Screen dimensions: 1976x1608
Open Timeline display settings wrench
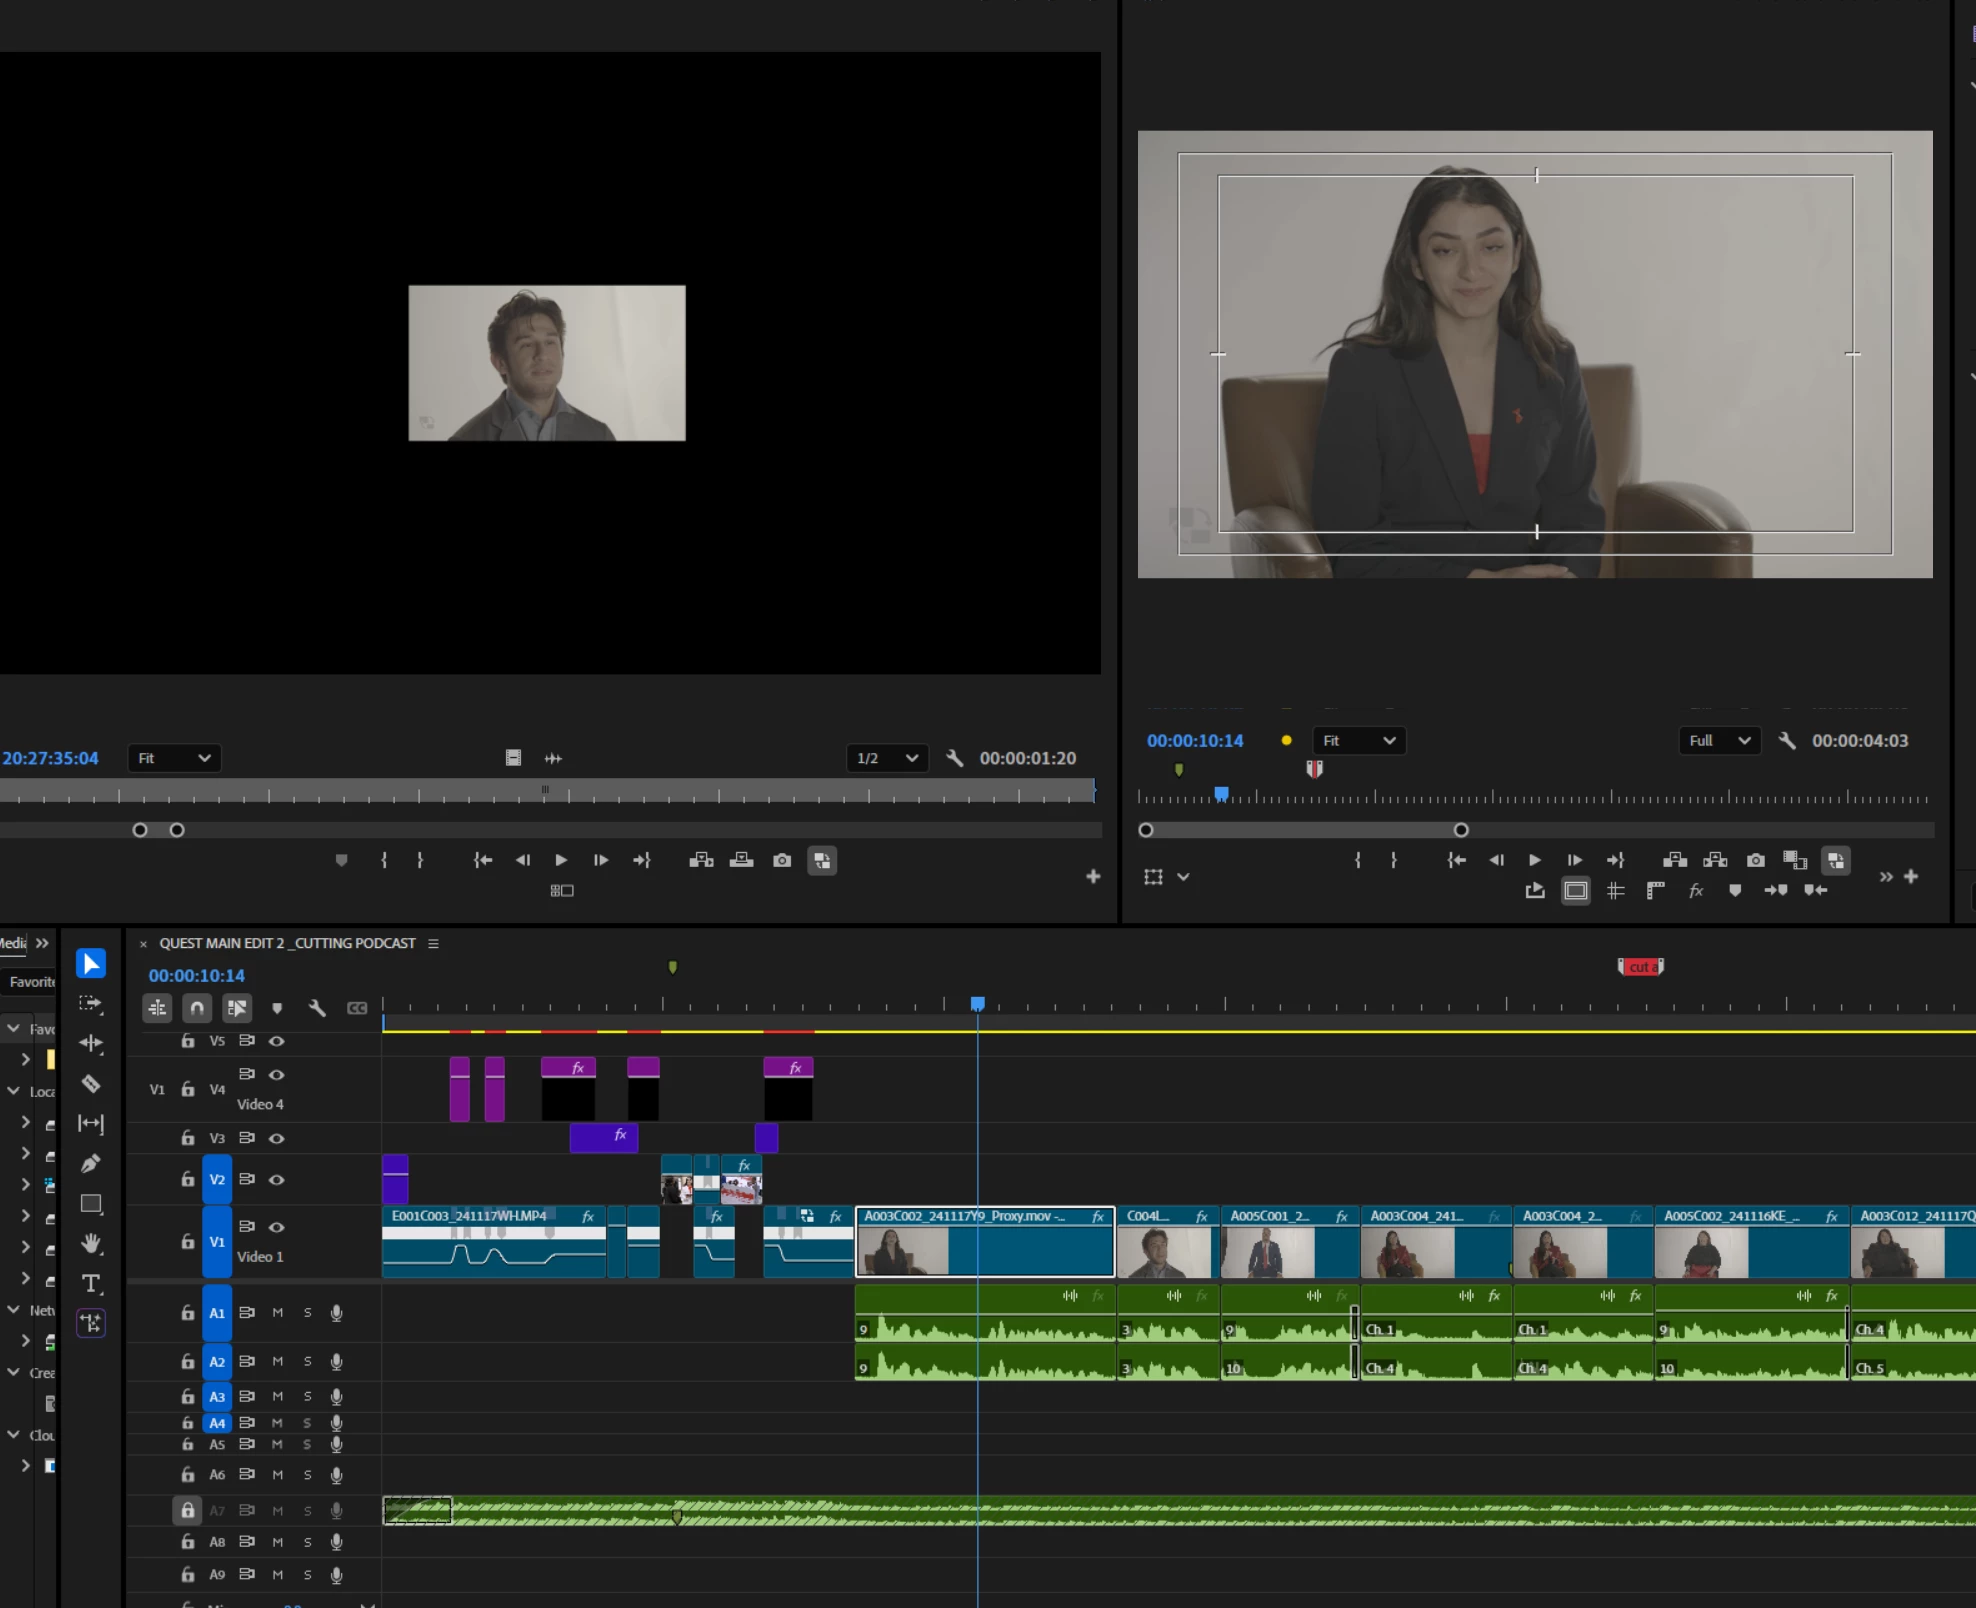(x=317, y=1008)
